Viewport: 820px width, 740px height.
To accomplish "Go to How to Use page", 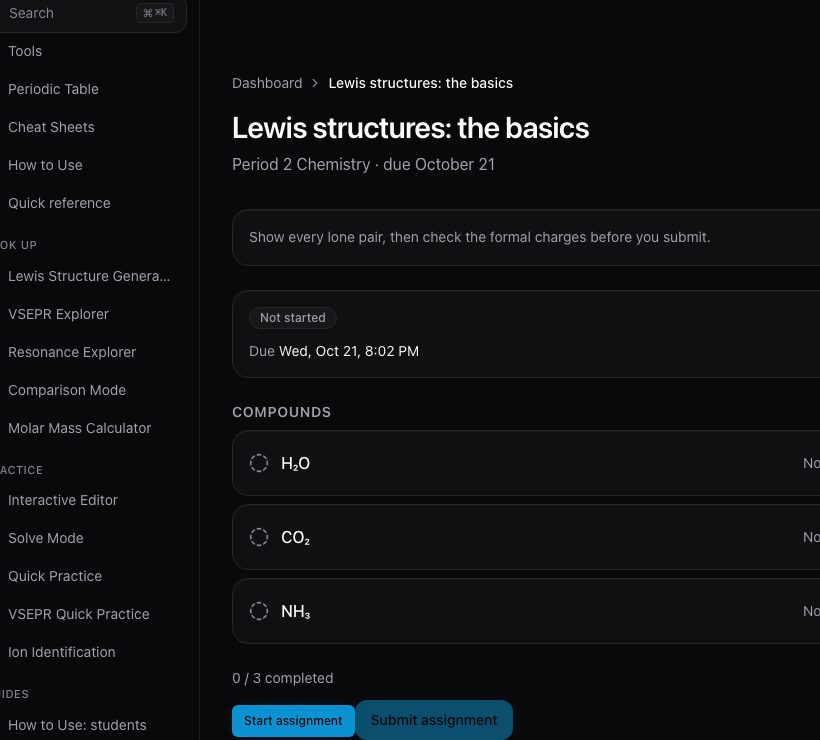I will [45, 165].
